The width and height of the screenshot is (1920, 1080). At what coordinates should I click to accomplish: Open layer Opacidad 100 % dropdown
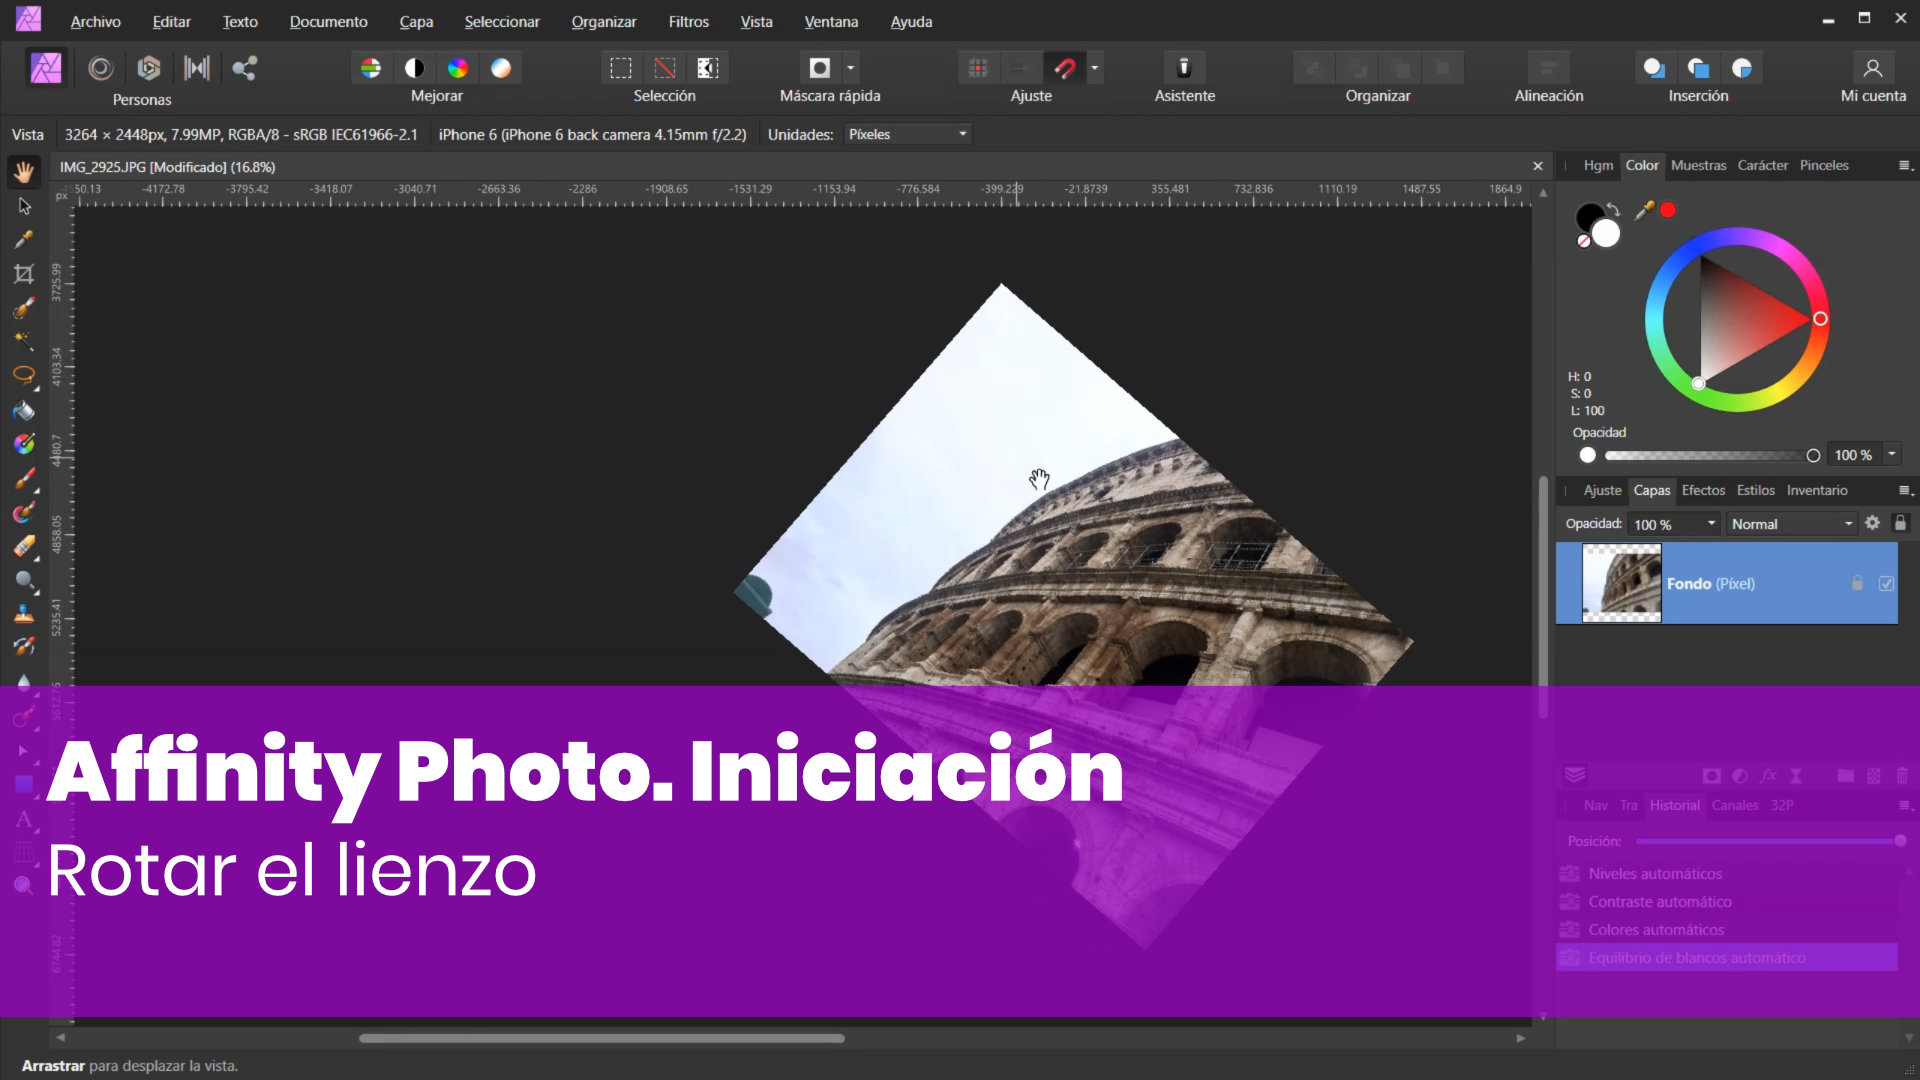[x=1675, y=524]
